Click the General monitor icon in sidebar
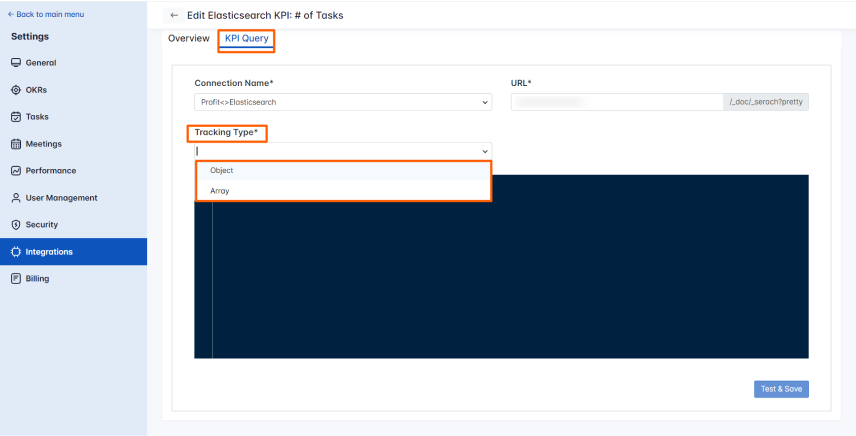The width and height of the screenshot is (856, 436). (16, 63)
